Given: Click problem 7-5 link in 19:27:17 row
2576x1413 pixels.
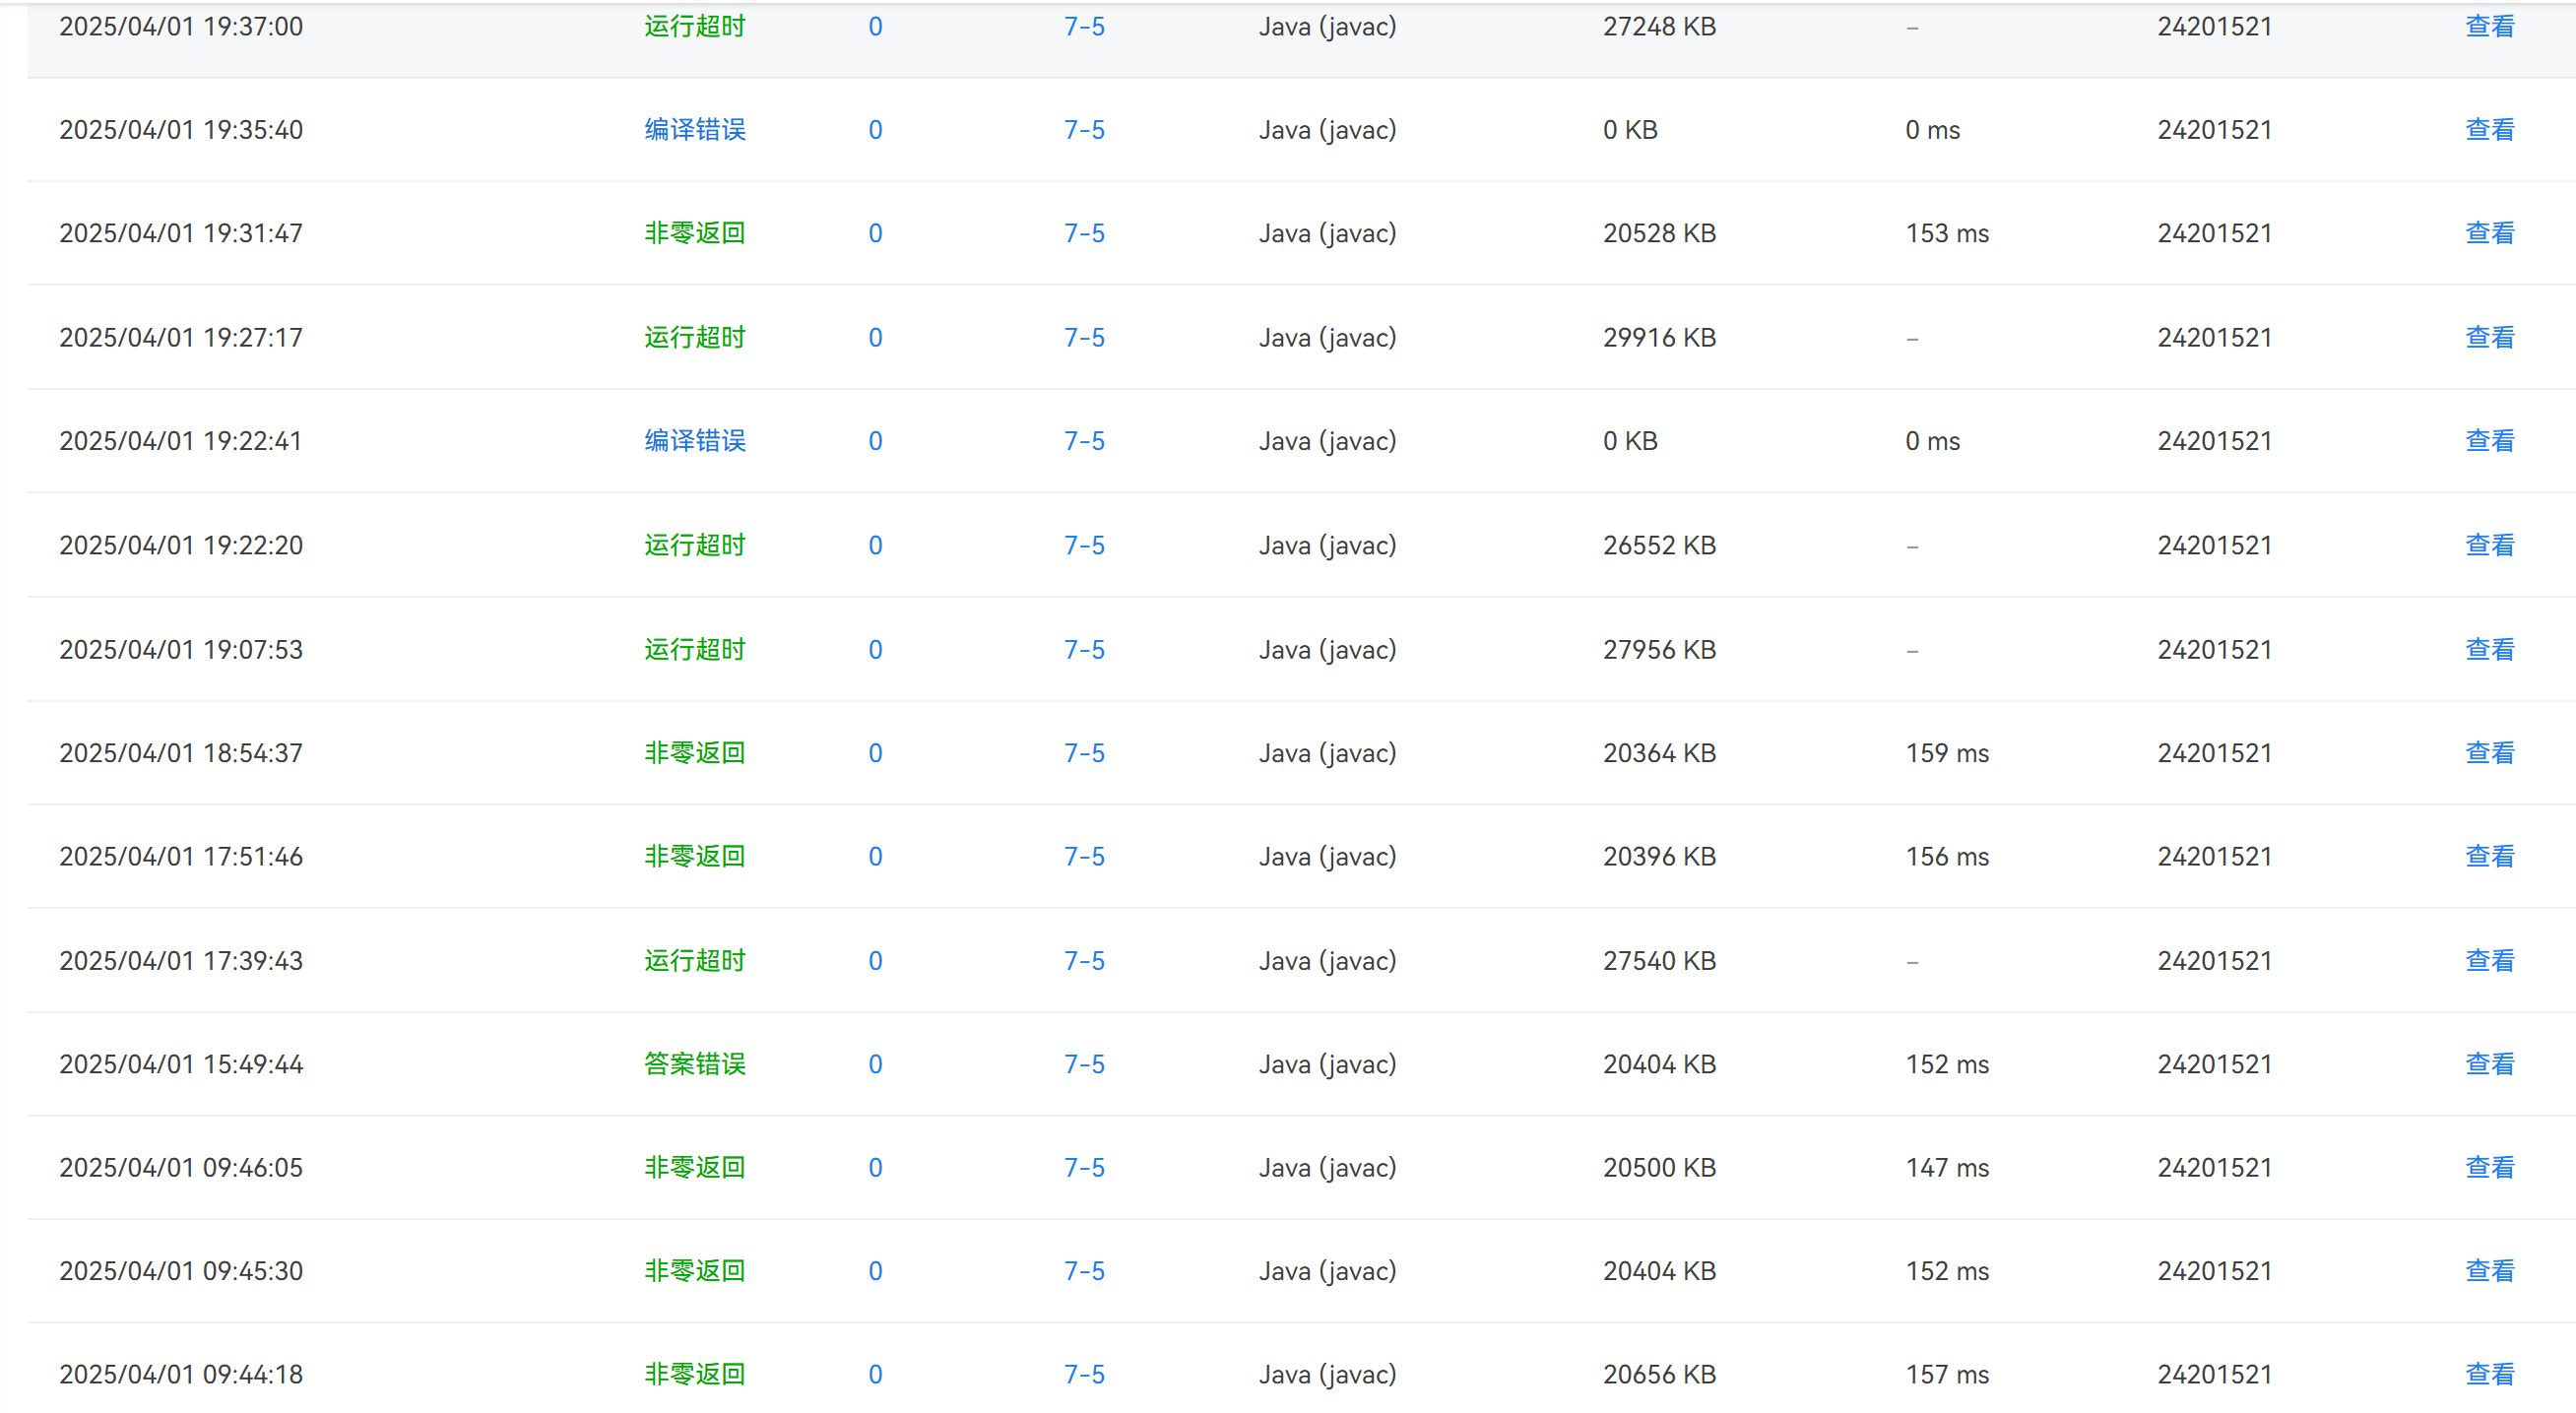Looking at the screenshot, I should pyautogui.click(x=1084, y=338).
